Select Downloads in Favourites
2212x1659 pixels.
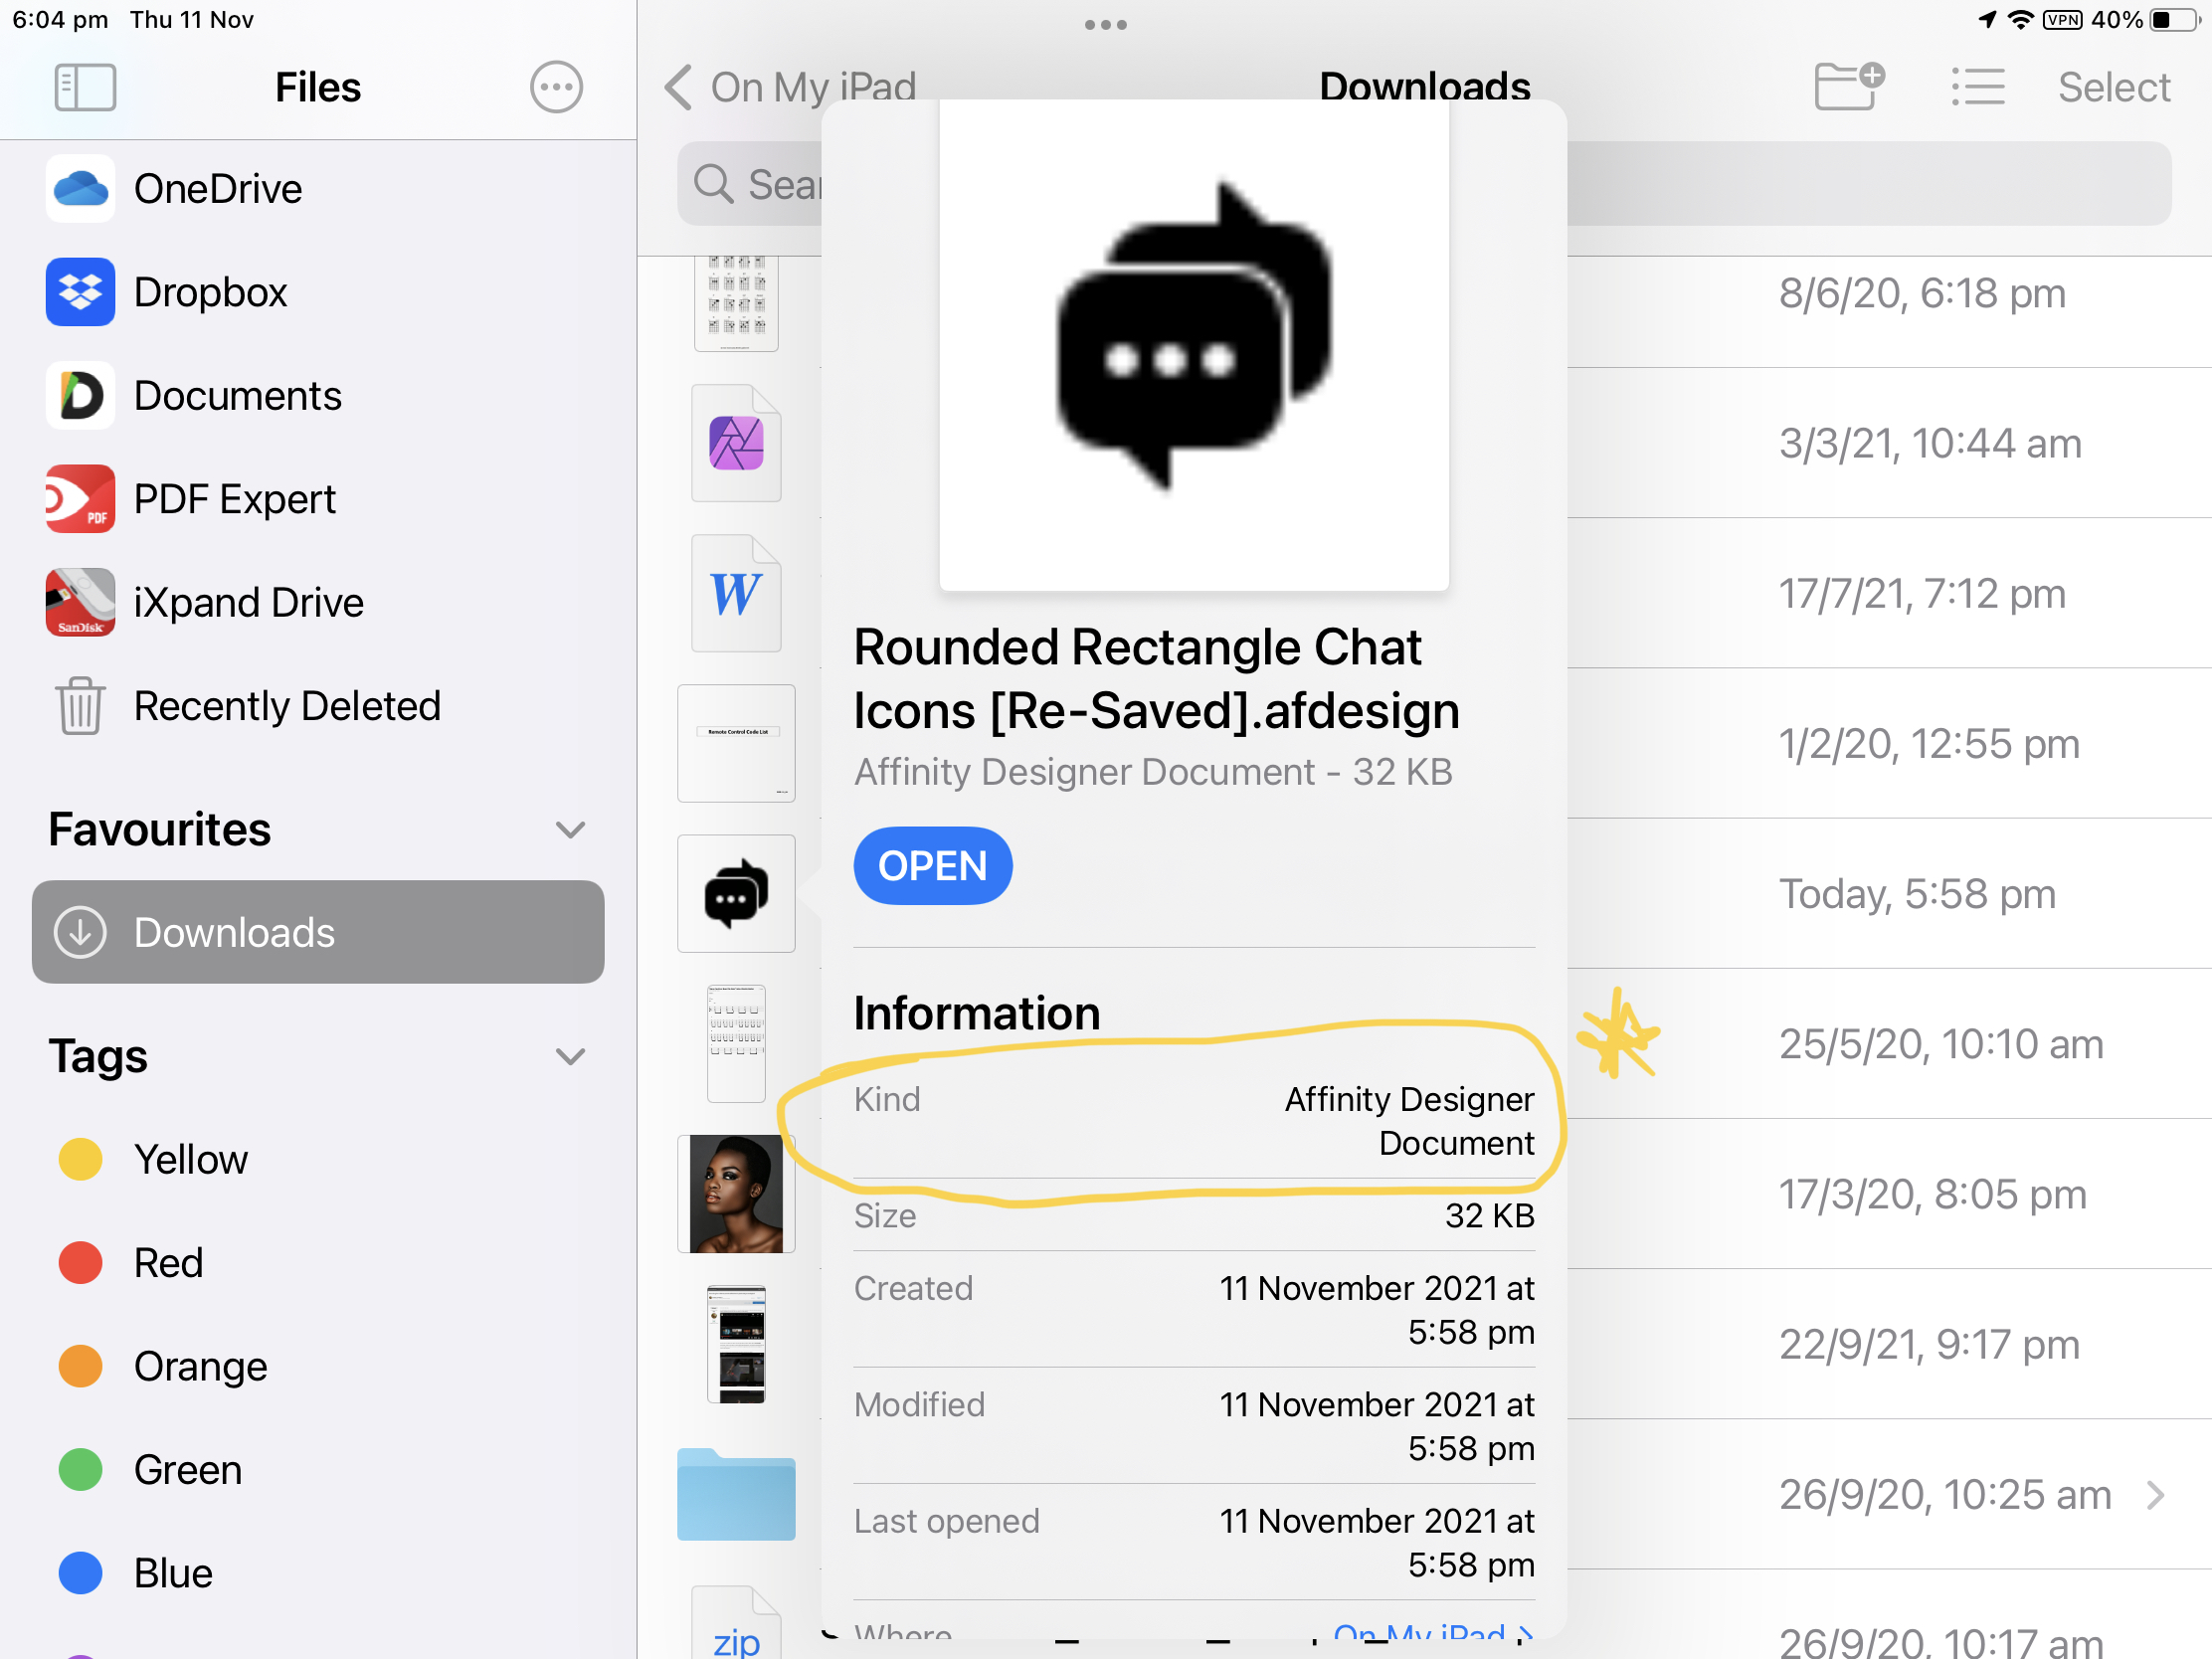(318, 932)
